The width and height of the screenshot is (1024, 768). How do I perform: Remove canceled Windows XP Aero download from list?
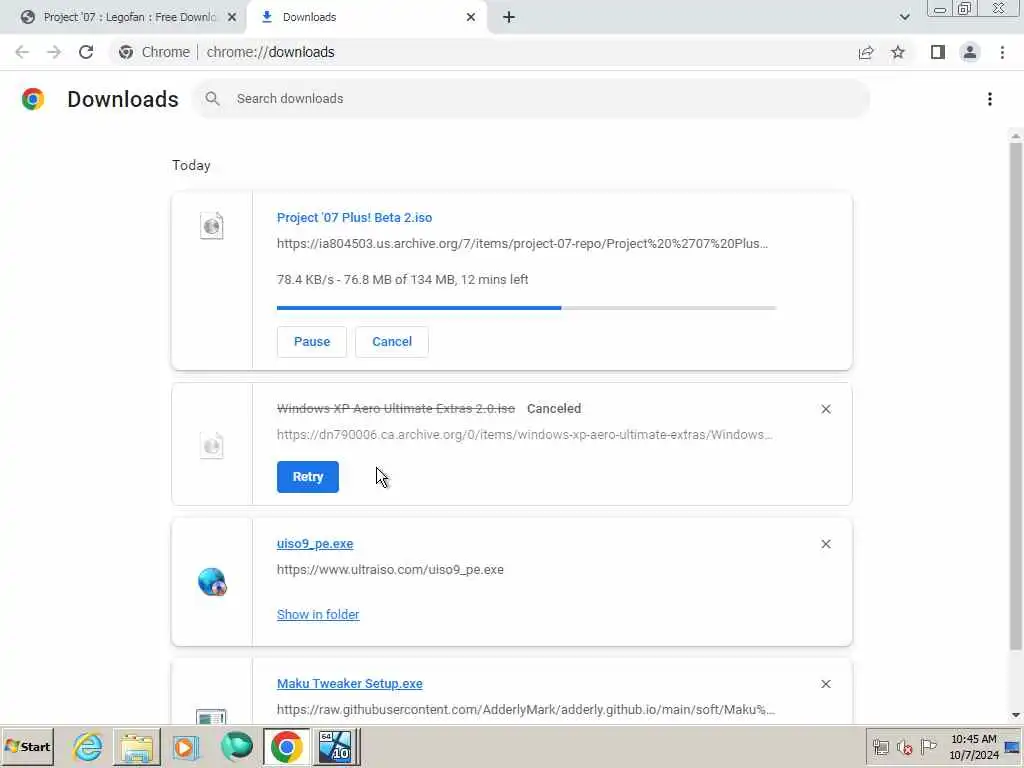pos(825,409)
